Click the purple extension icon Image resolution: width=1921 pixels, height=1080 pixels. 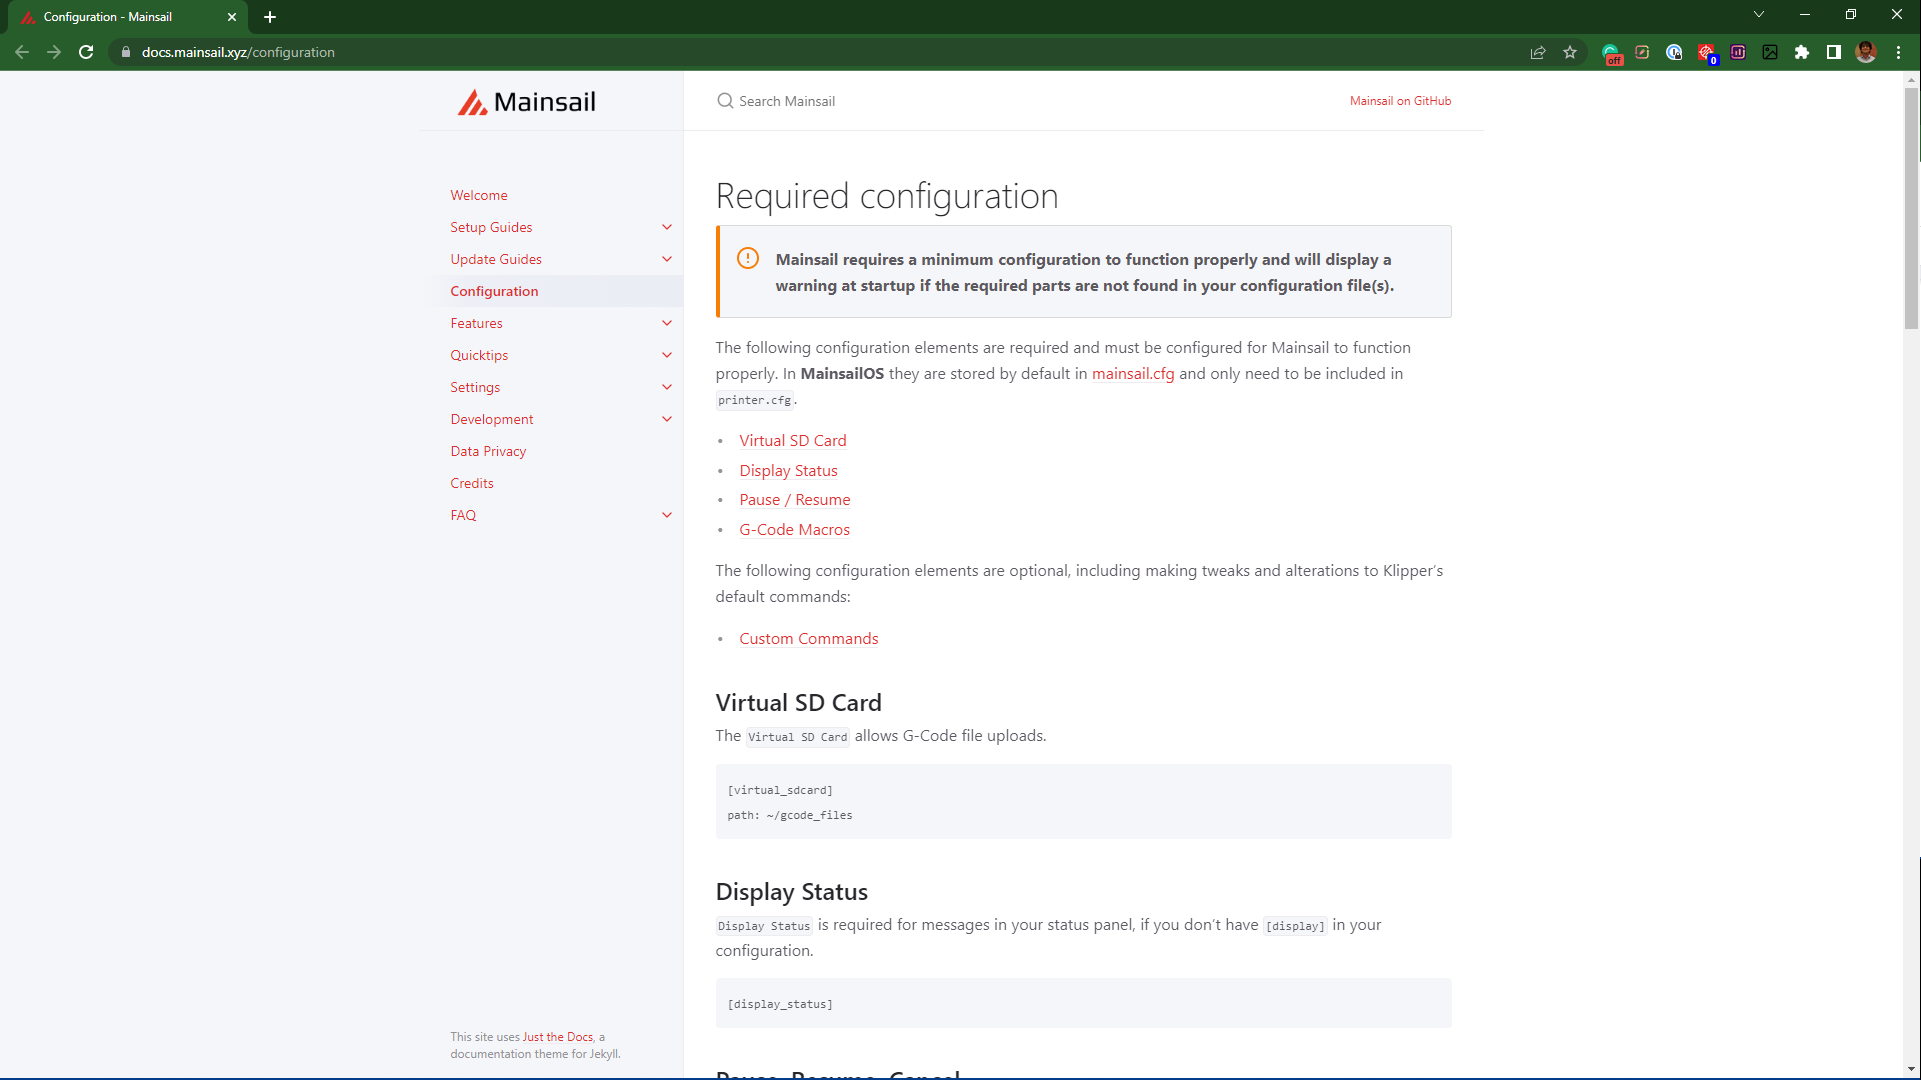tap(1738, 52)
